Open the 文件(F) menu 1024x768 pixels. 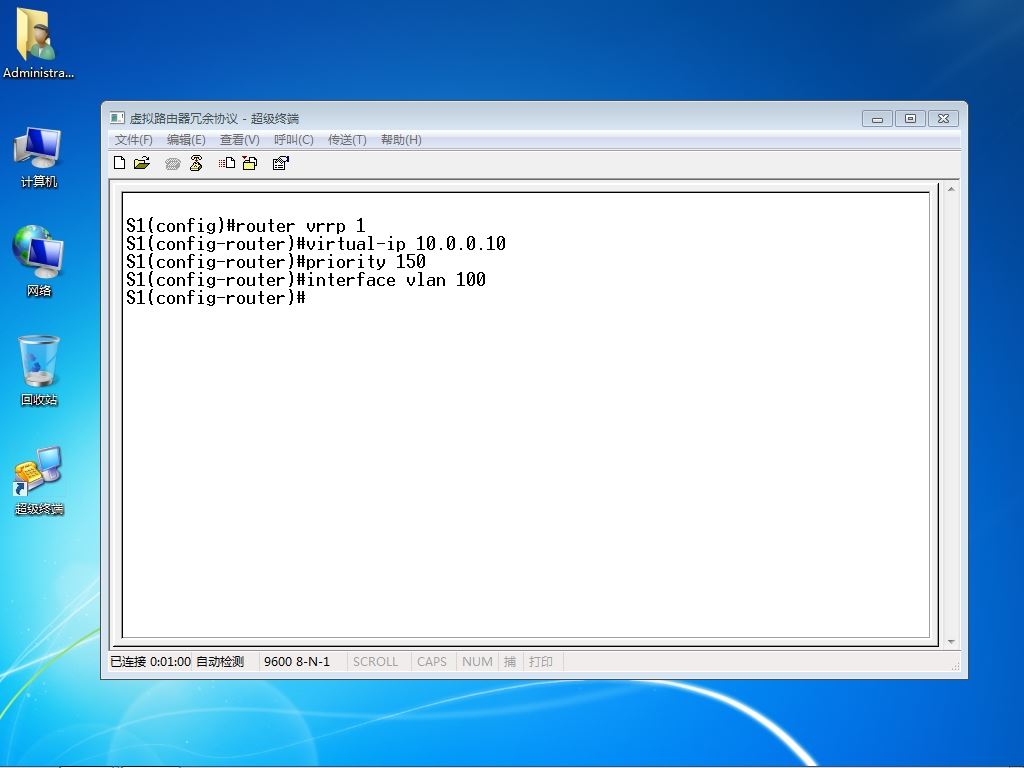coord(134,140)
